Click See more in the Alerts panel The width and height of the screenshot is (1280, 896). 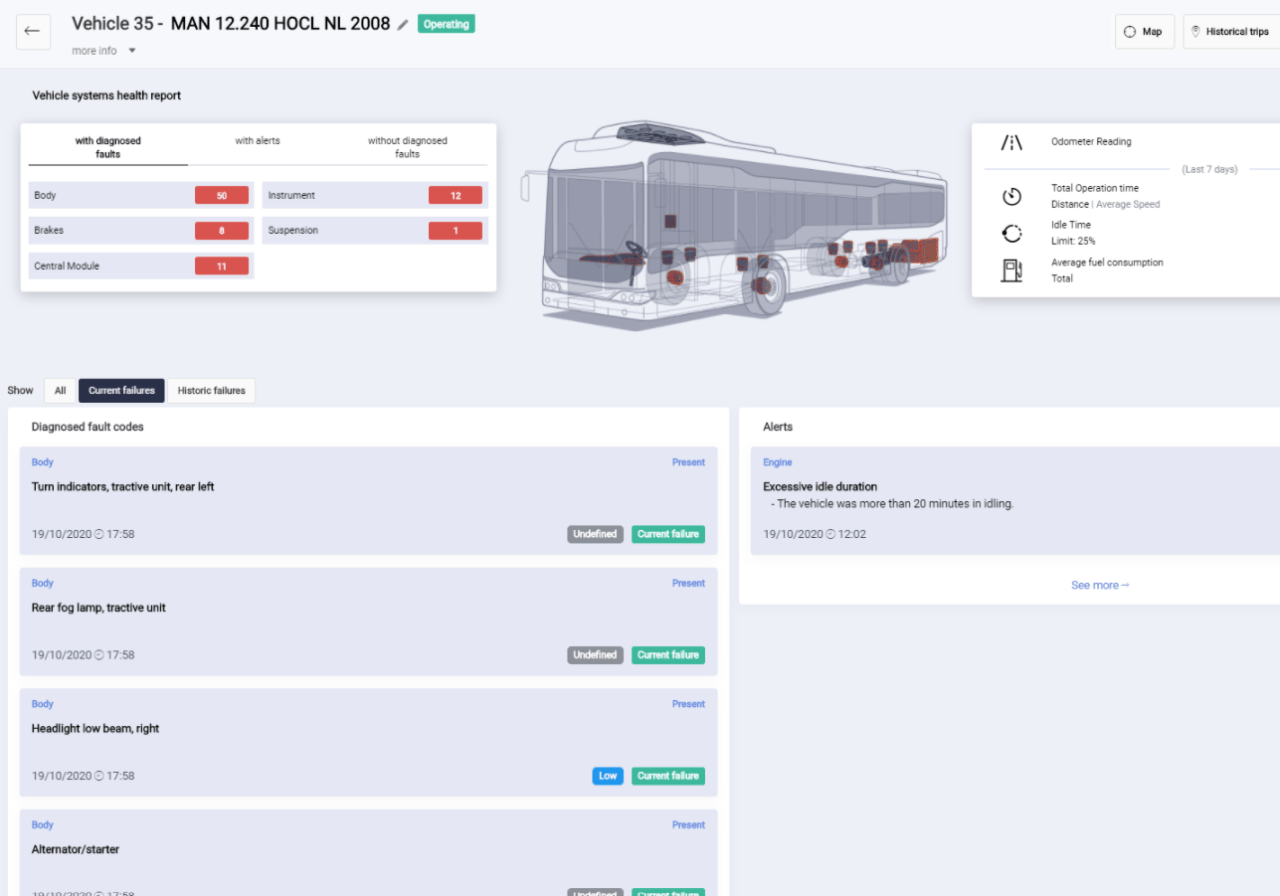tap(1100, 584)
